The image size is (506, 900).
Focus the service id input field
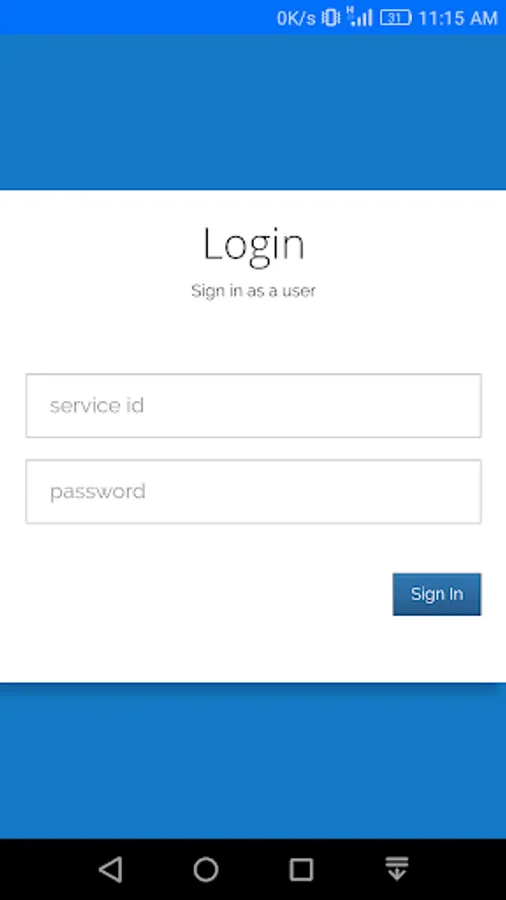(x=253, y=406)
